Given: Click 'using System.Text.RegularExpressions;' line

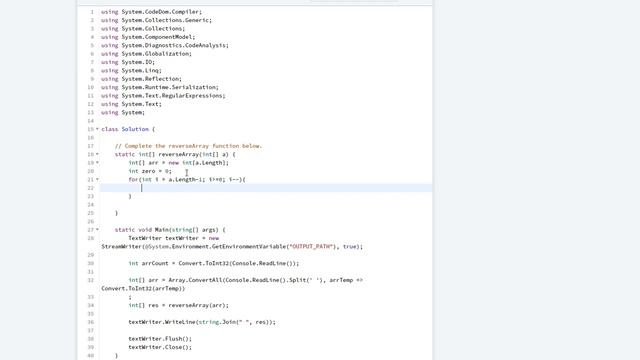Looking at the screenshot, I should (163, 96).
